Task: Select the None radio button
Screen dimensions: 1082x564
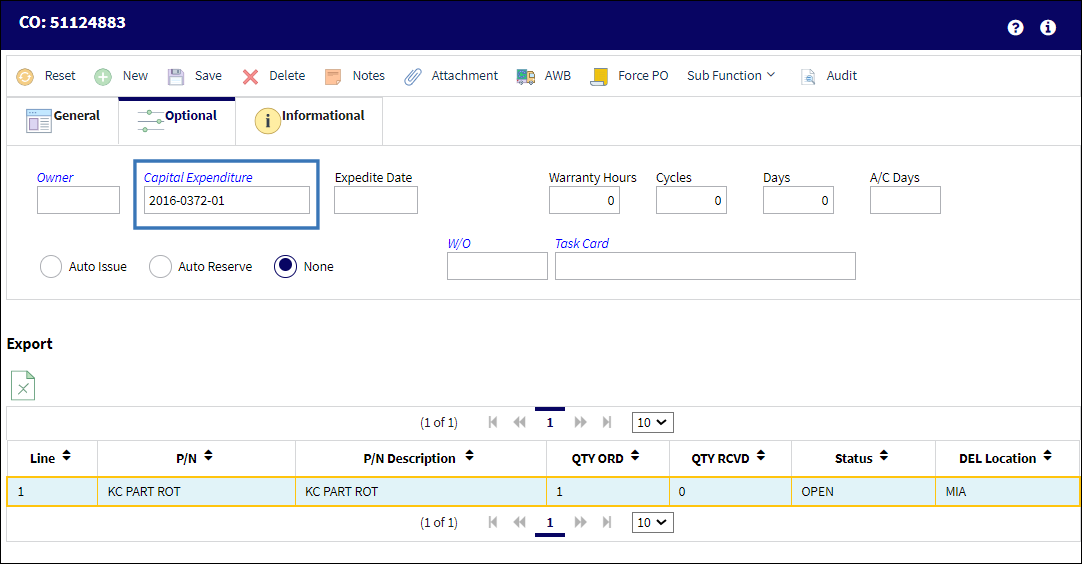Action: (286, 266)
